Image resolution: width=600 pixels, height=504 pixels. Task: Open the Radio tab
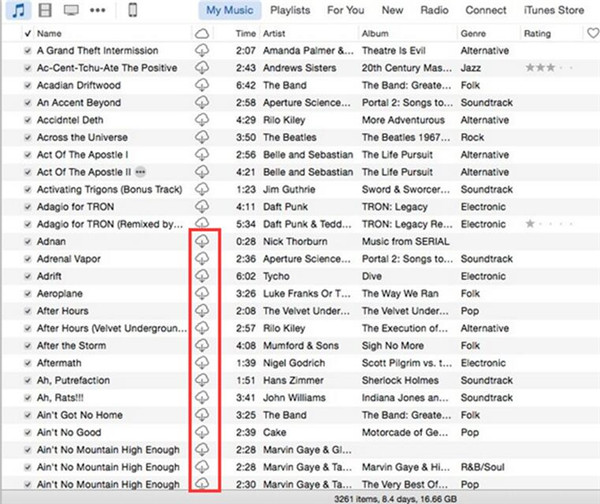[434, 10]
